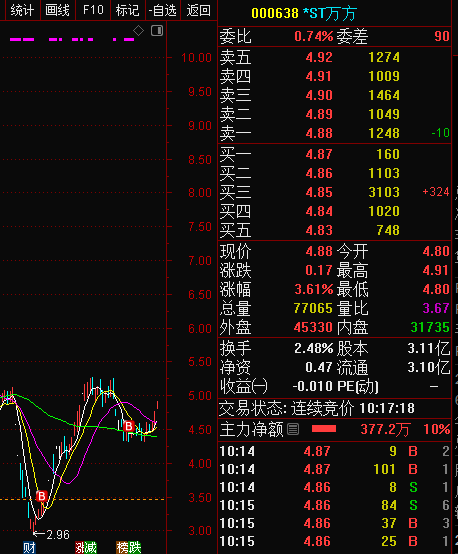This screenshot has height=554, width=458.
Task: Click 主力净额 amount 377.2万
Action: click(x=385, y=430)
